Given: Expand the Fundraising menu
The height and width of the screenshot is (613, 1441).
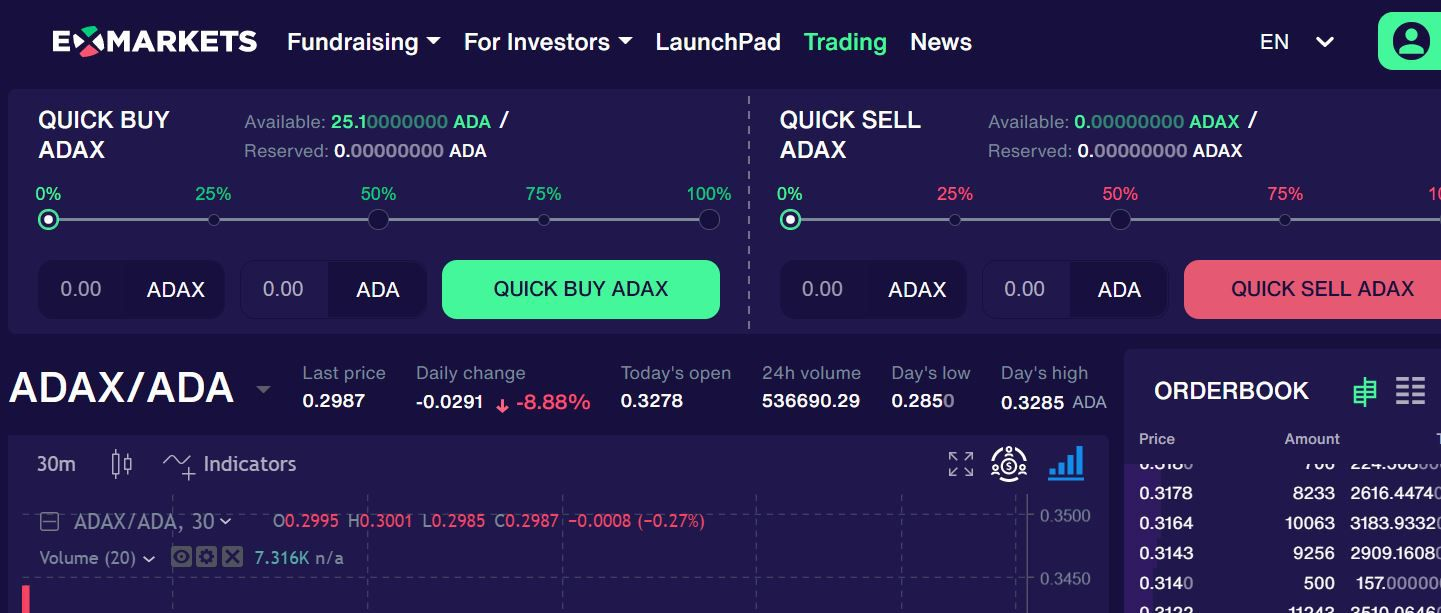Looking at the screenshot, I should pos(364,42).
